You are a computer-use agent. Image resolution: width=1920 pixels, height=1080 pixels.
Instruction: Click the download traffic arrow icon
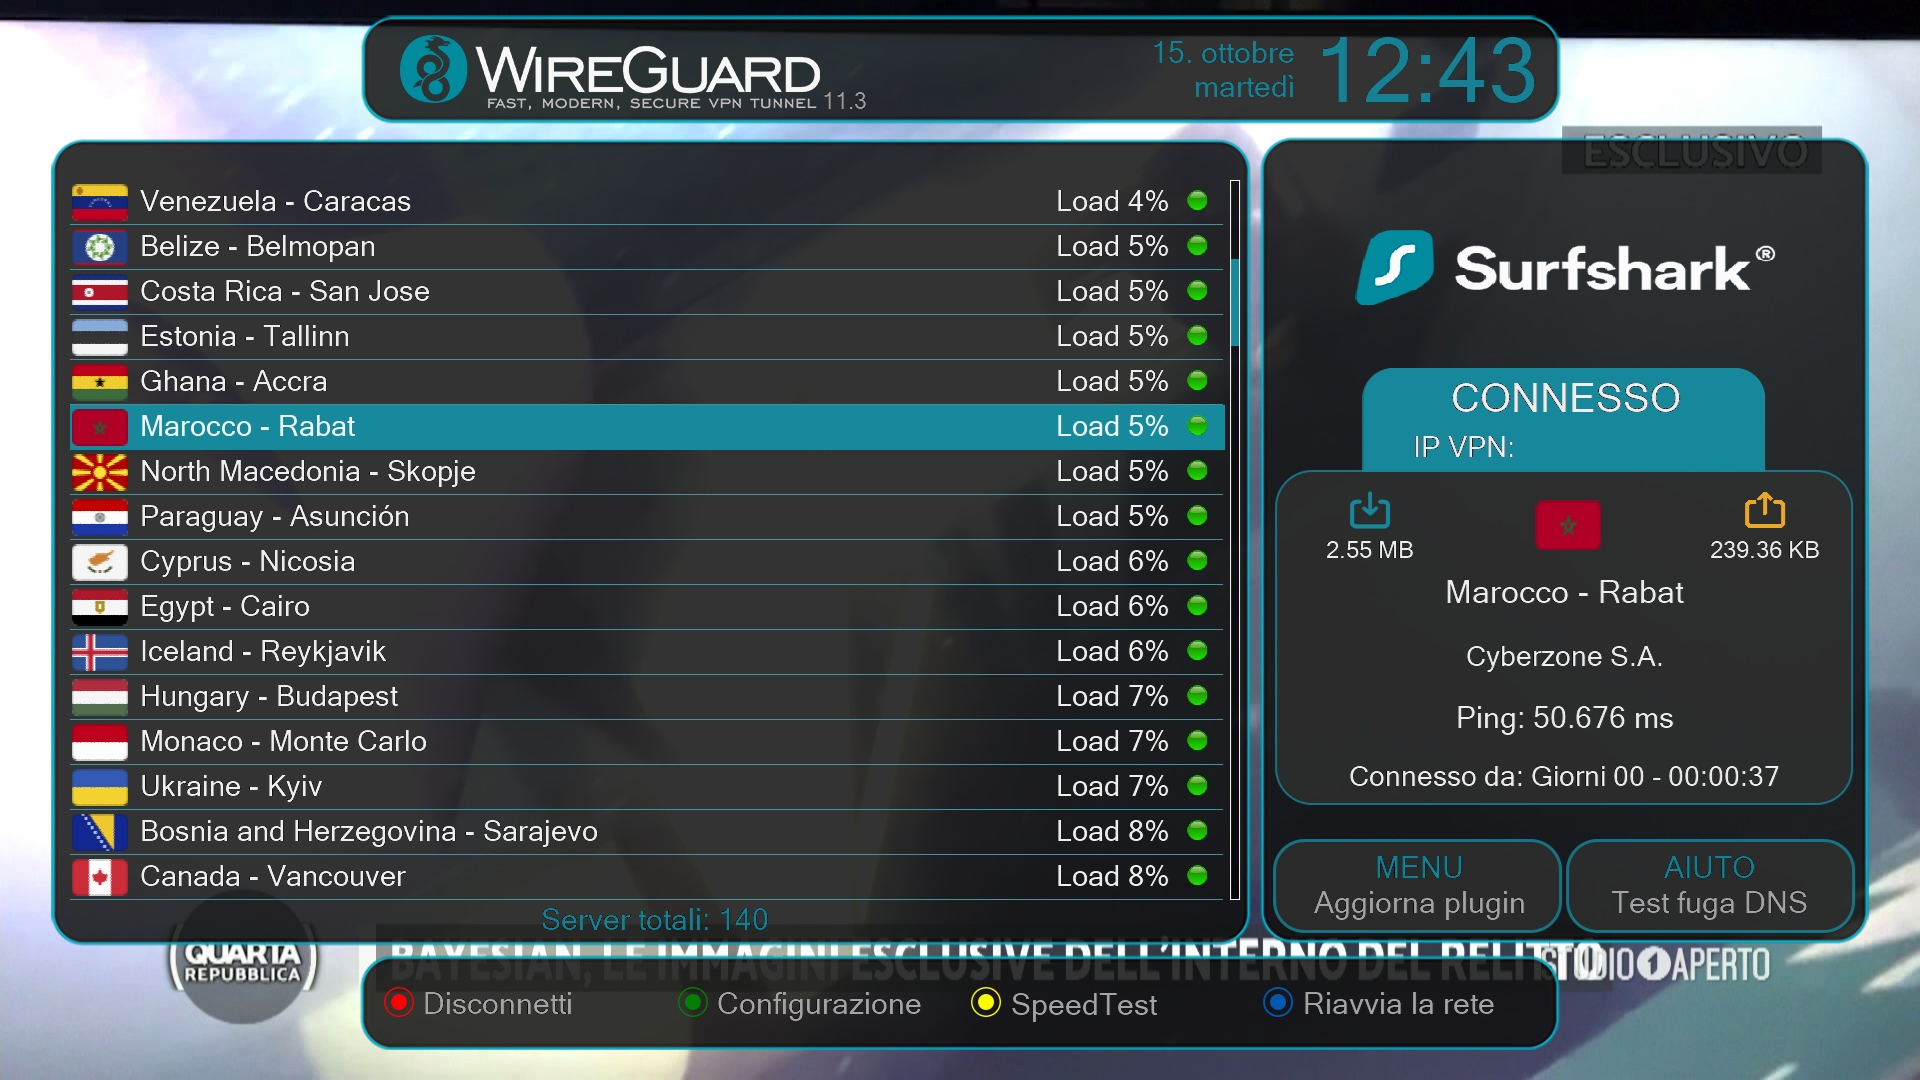coord(1369,510)
